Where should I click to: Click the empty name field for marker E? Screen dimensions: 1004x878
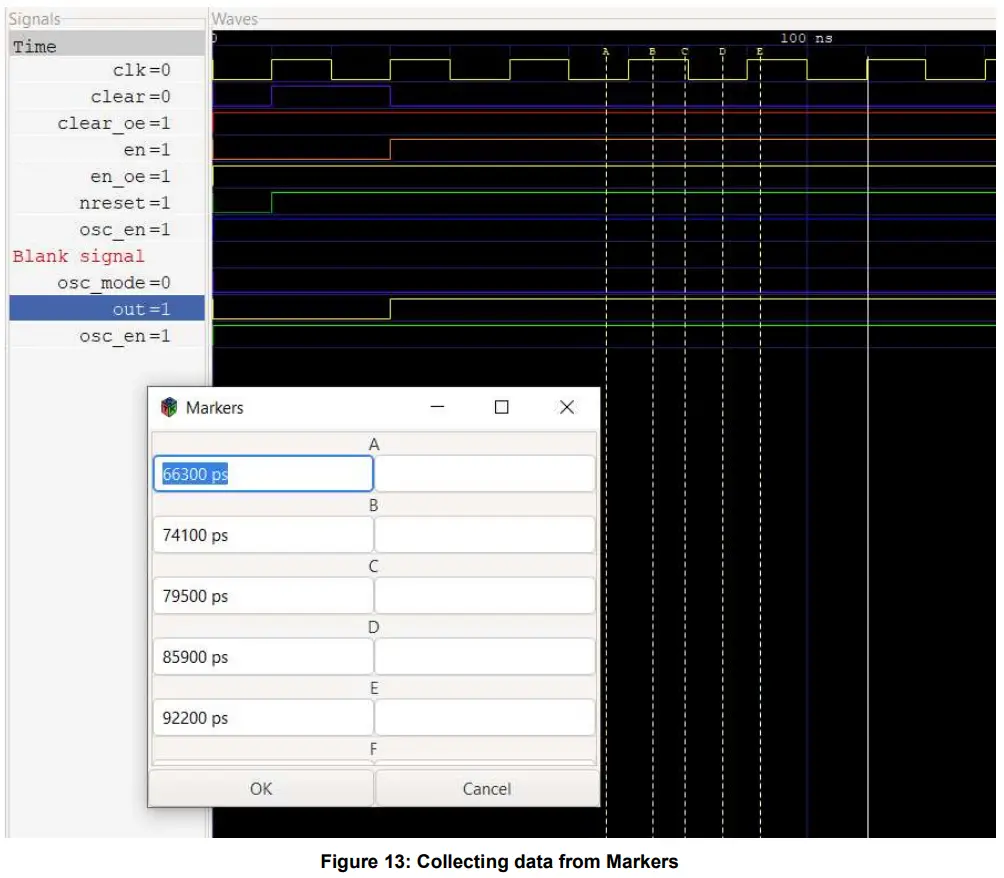(485, 718)
